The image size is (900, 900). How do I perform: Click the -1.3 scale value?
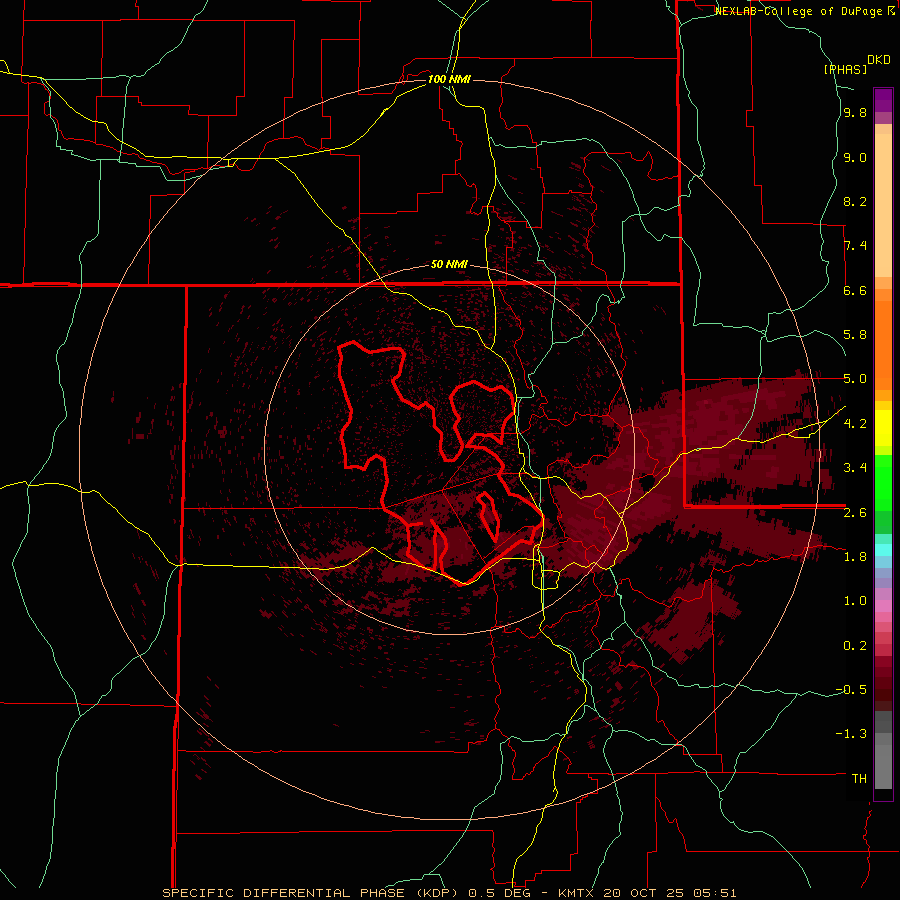click(851, 734)
